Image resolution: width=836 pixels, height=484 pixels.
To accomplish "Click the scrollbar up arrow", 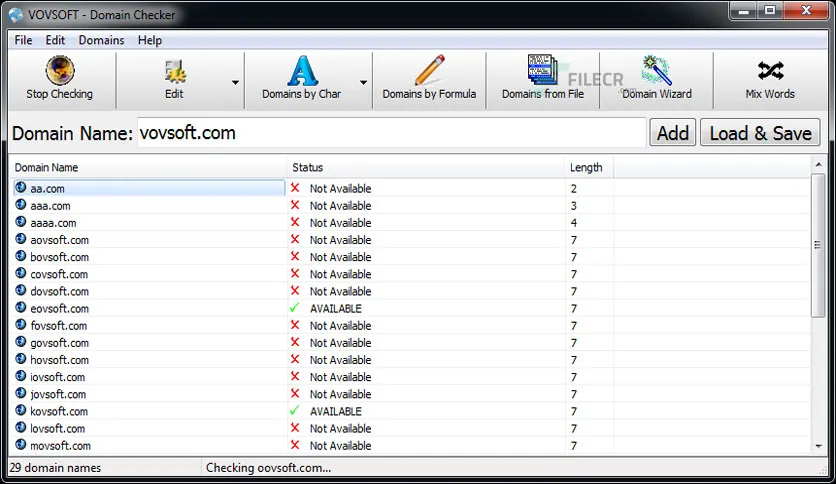I will 818,165.
